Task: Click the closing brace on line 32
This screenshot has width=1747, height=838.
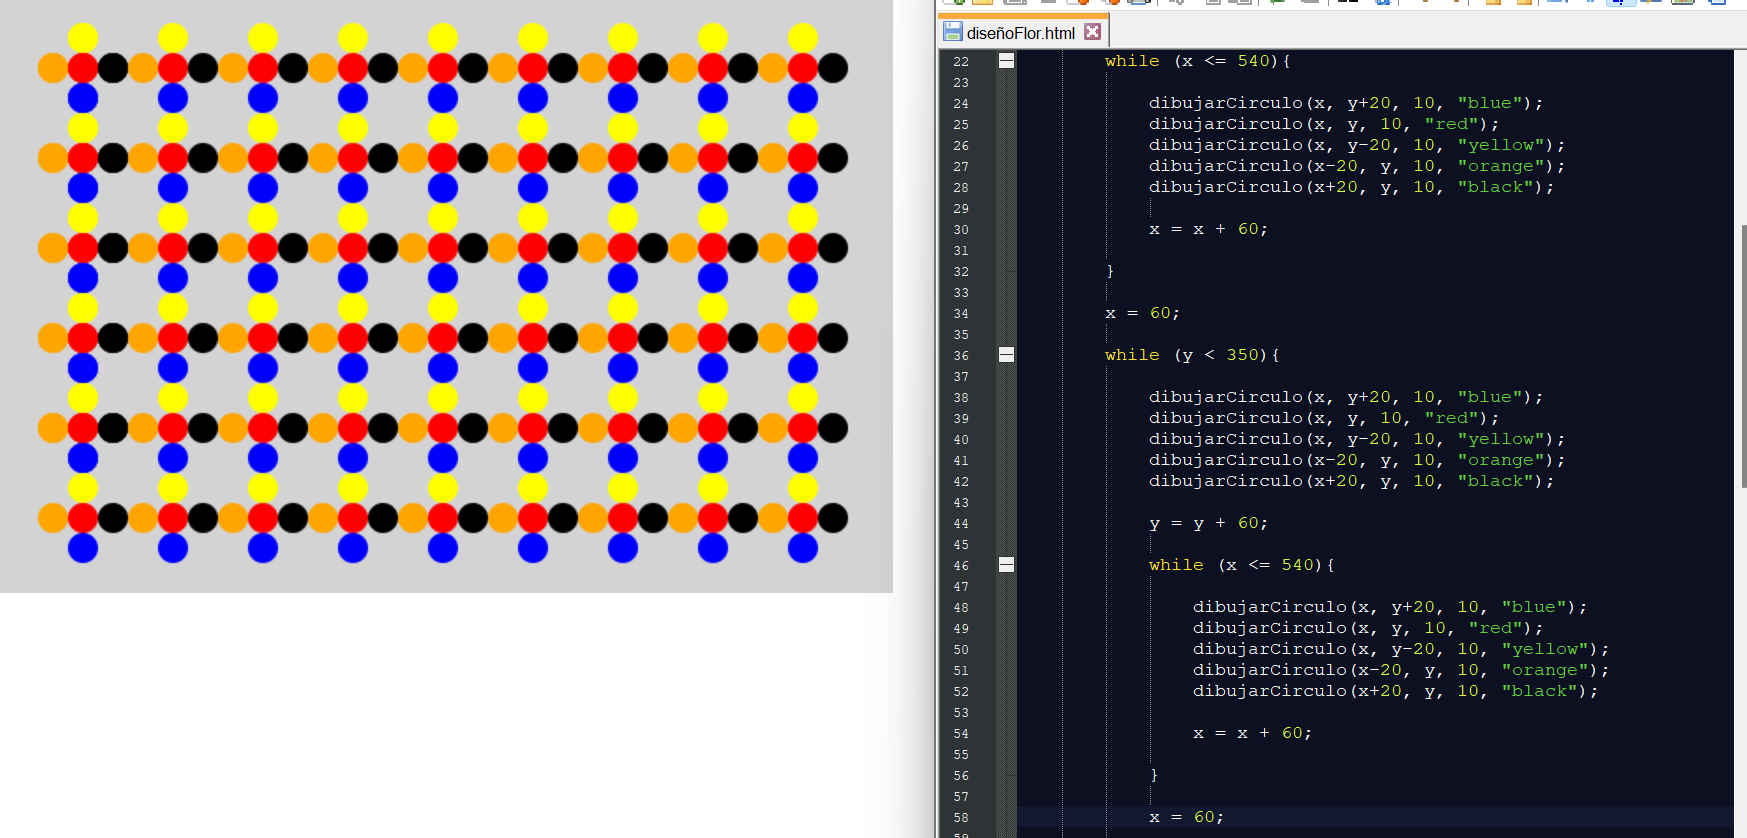Action: click(1110, 271)
